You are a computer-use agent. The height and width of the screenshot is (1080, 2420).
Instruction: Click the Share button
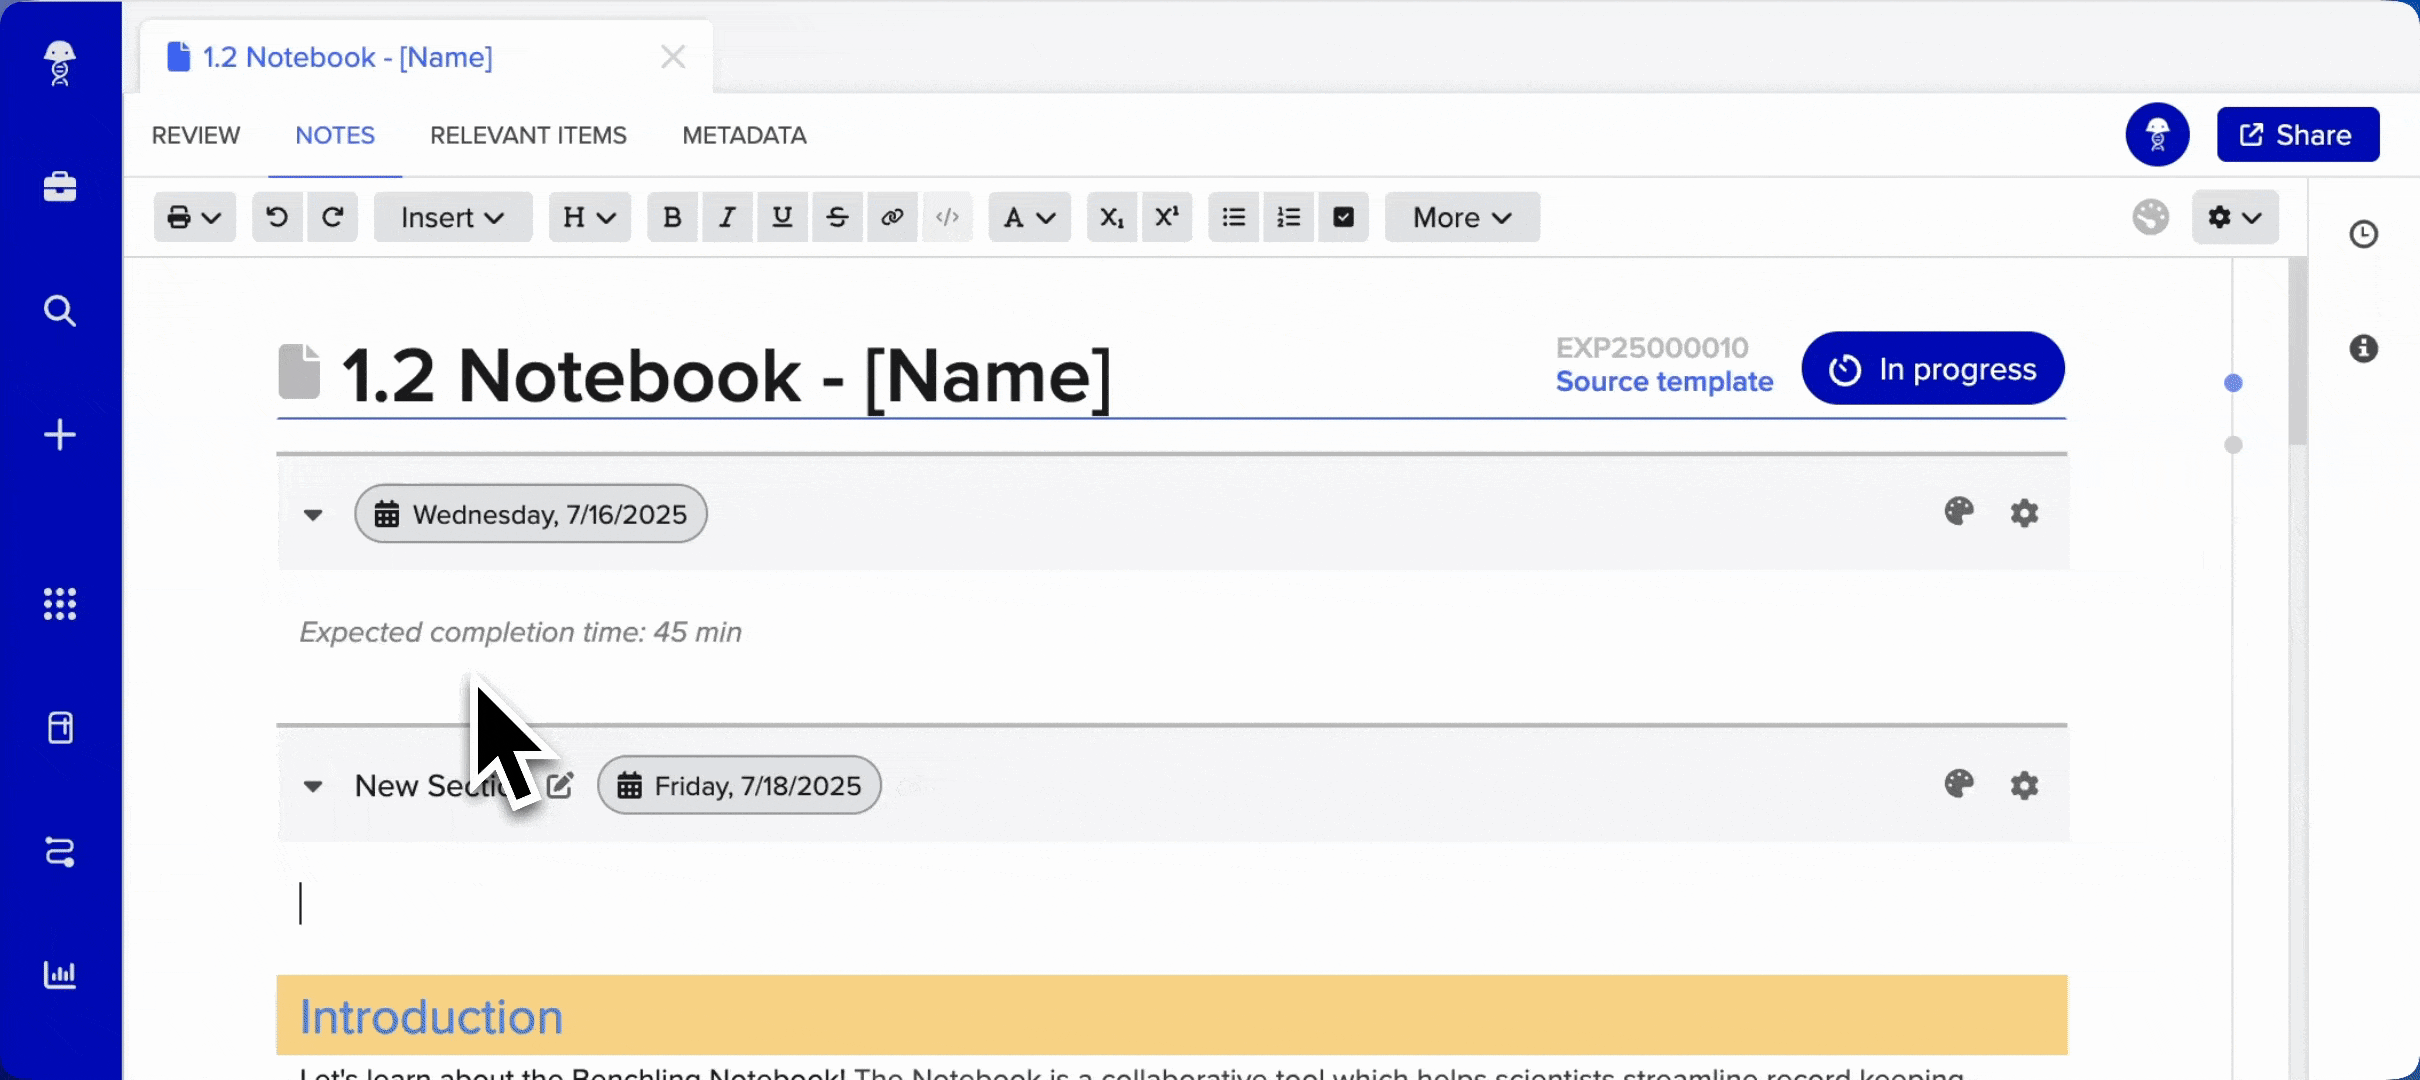click(x=2297, y=135)
